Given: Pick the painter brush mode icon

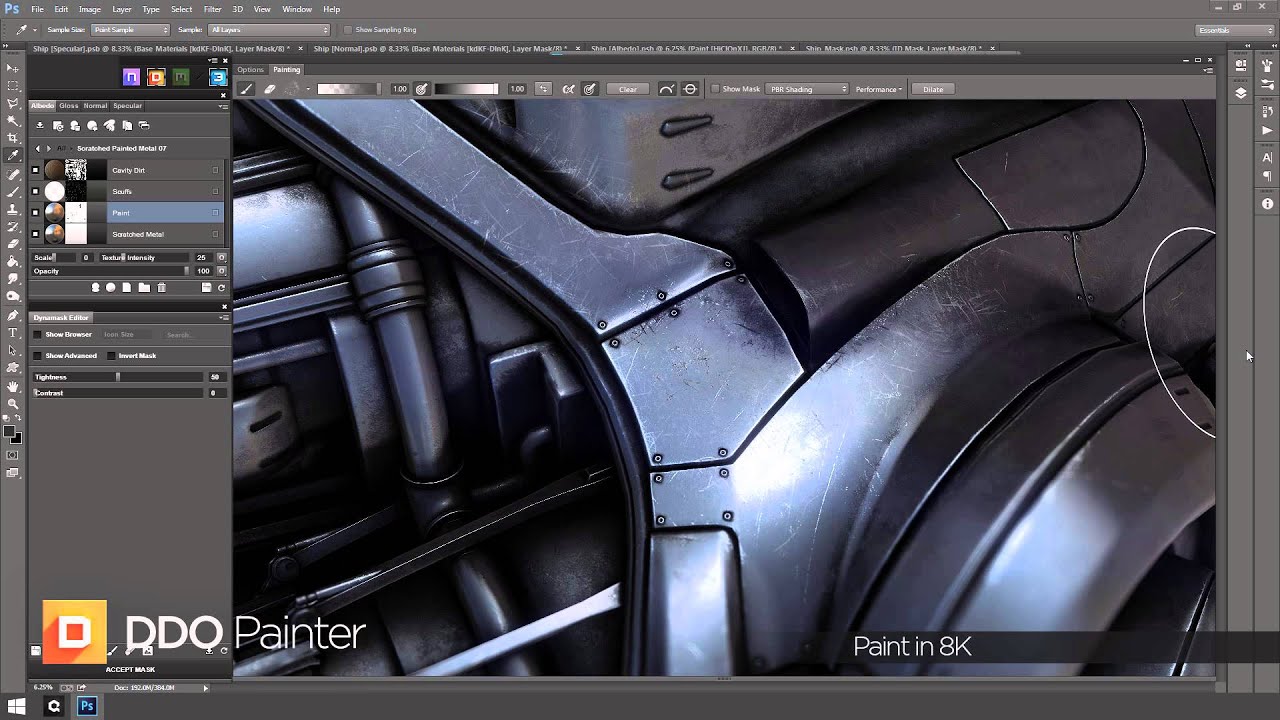Looking at the screenshot, I should click(247, 89).
